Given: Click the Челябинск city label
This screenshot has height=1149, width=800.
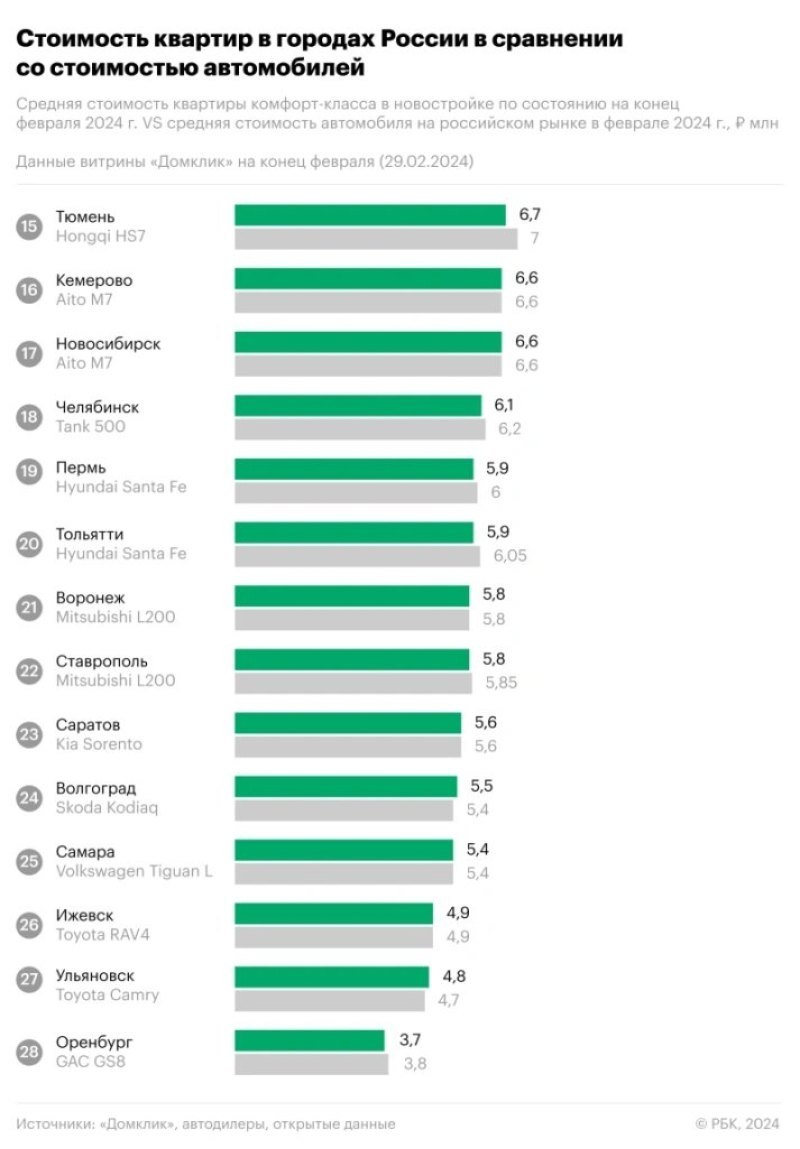Looking at the screenshot, I should tap(97, 407).
